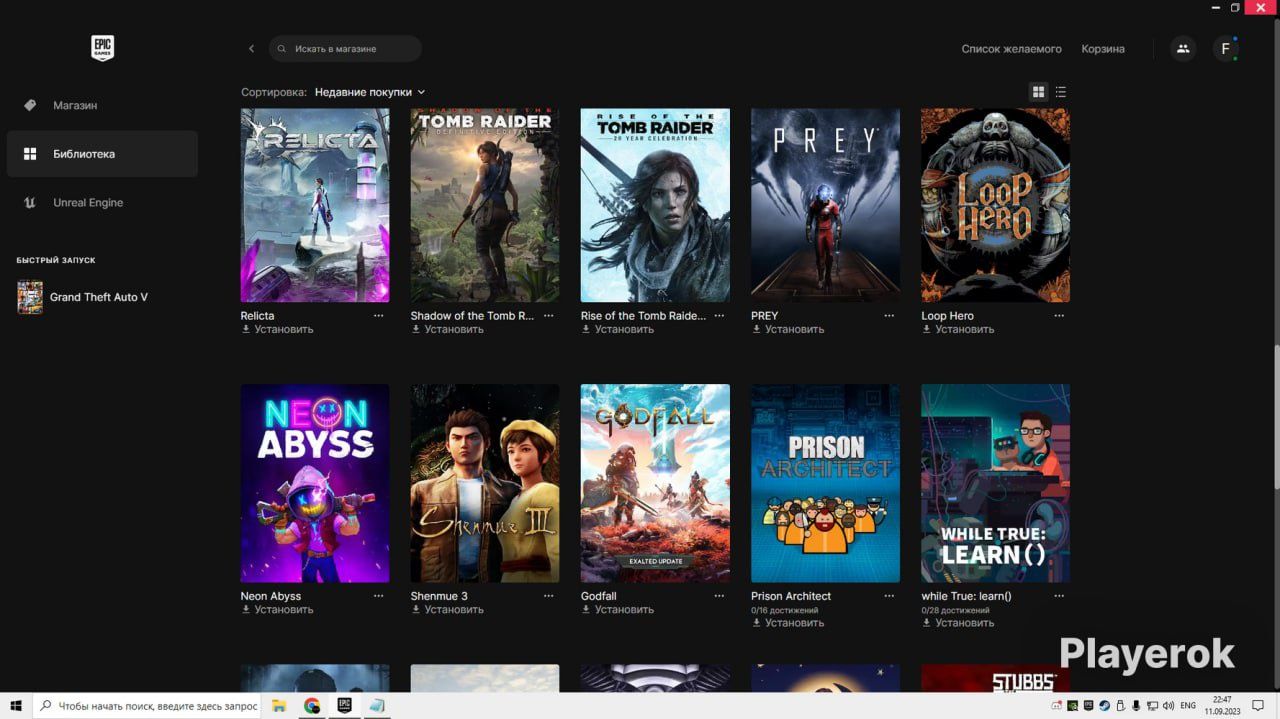The height and width of the screenshot is (719, 1280).
Task: Switch the ENG input language indicator
Action: (1188, 705)
